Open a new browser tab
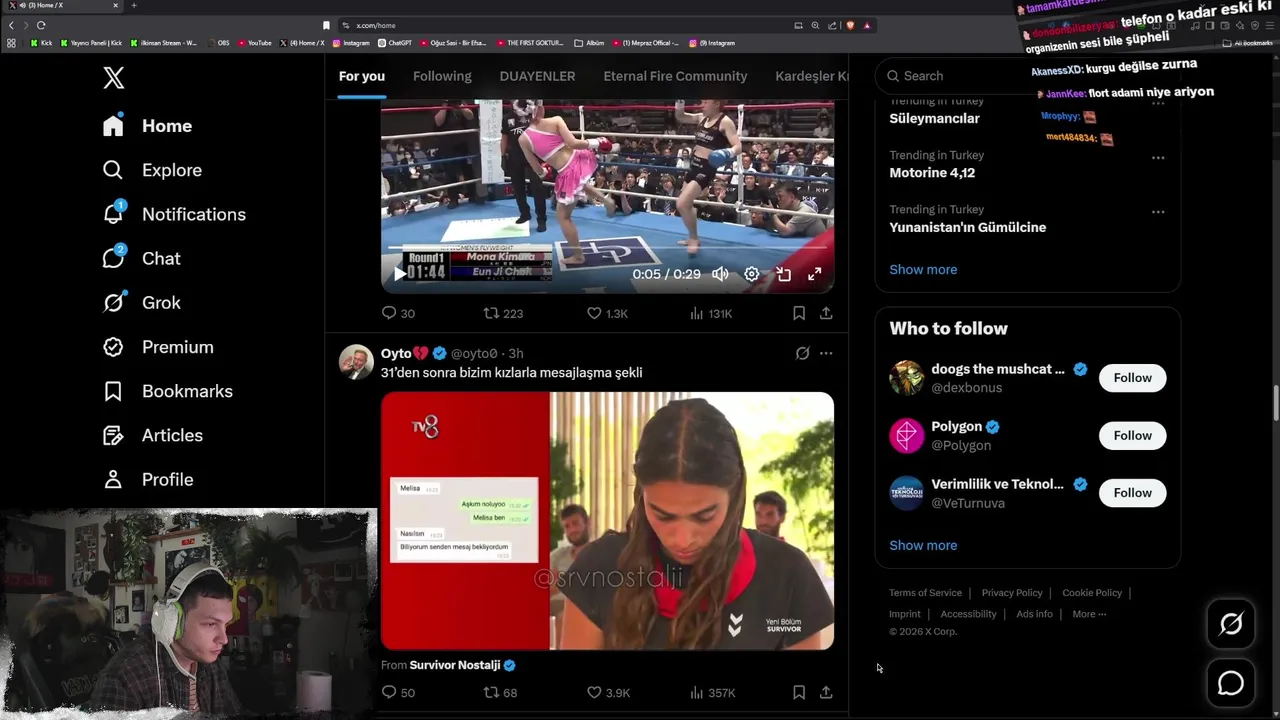Screen dimensions: 1280x720 point(134,5)
